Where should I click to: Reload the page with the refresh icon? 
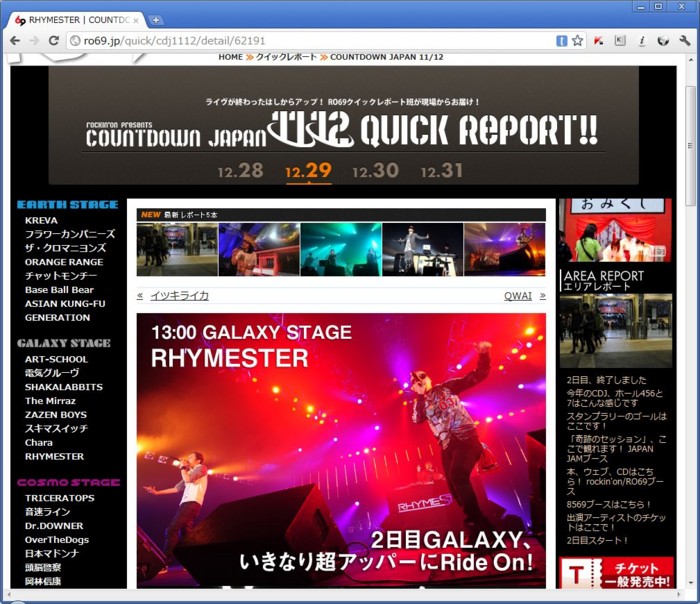(54, 41)
